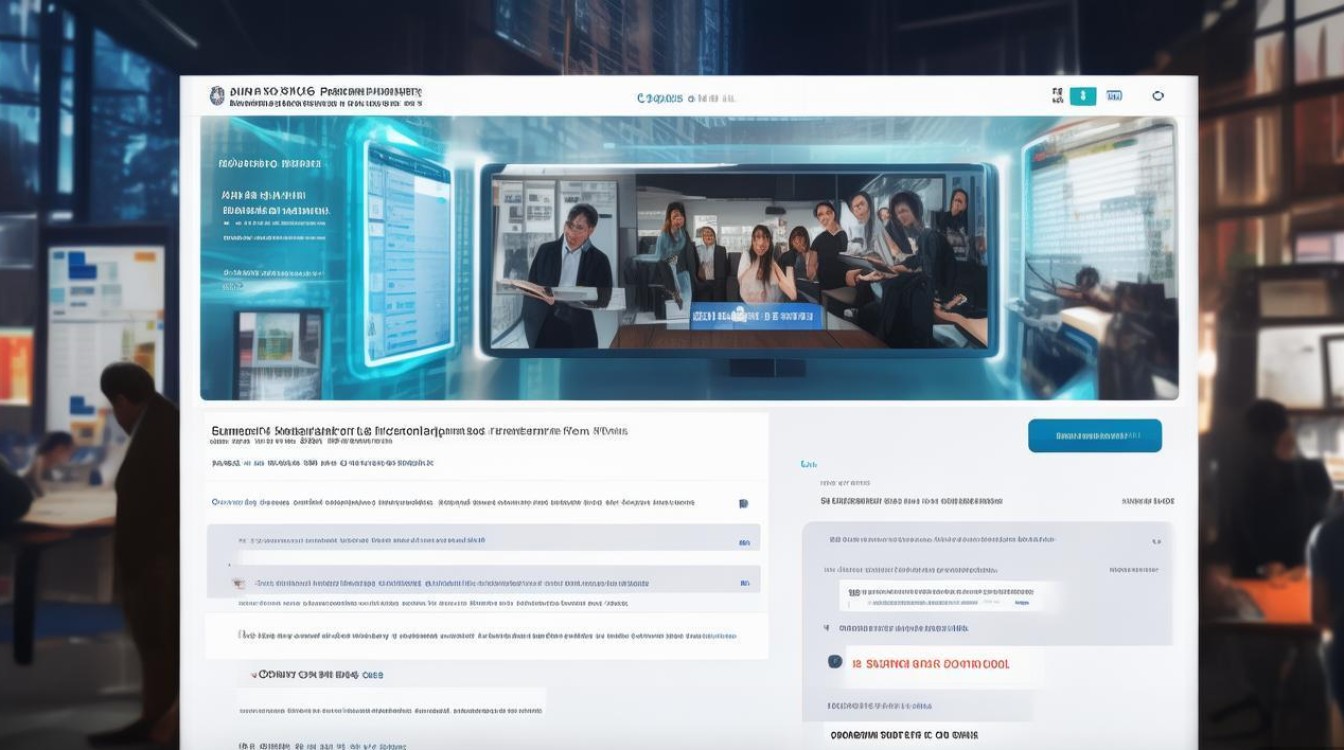Click the round site logo in the header
This screenshot has height=750, width=1344.
217,96
